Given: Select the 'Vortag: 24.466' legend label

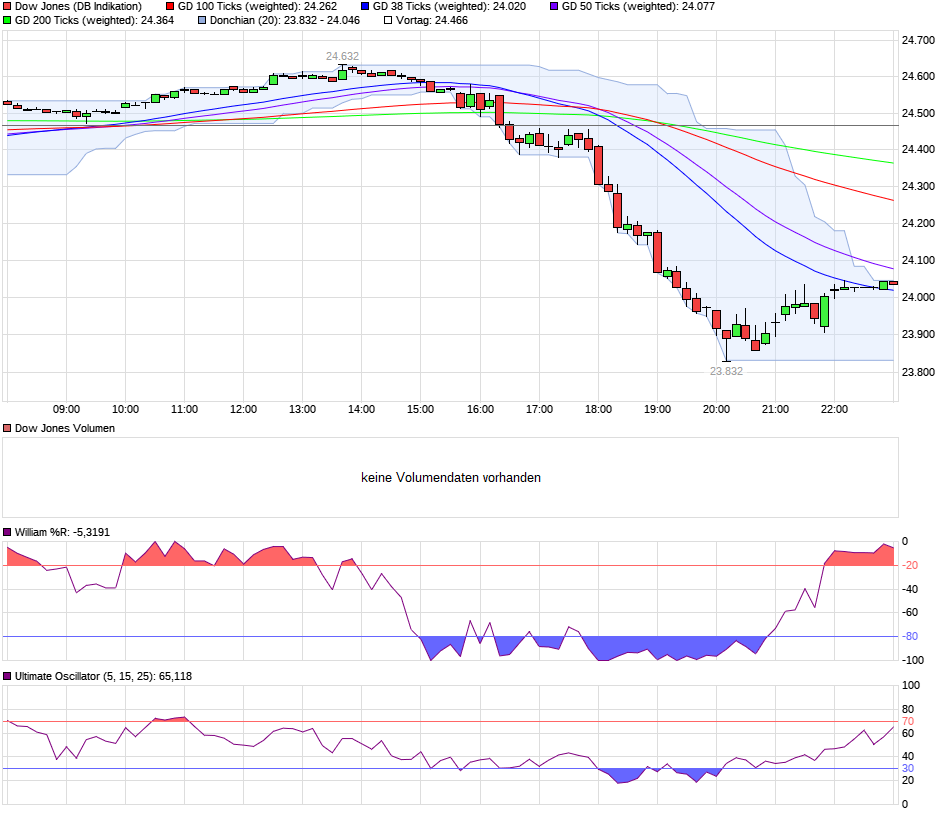Looking at the screenshot, I should [432, 20].
